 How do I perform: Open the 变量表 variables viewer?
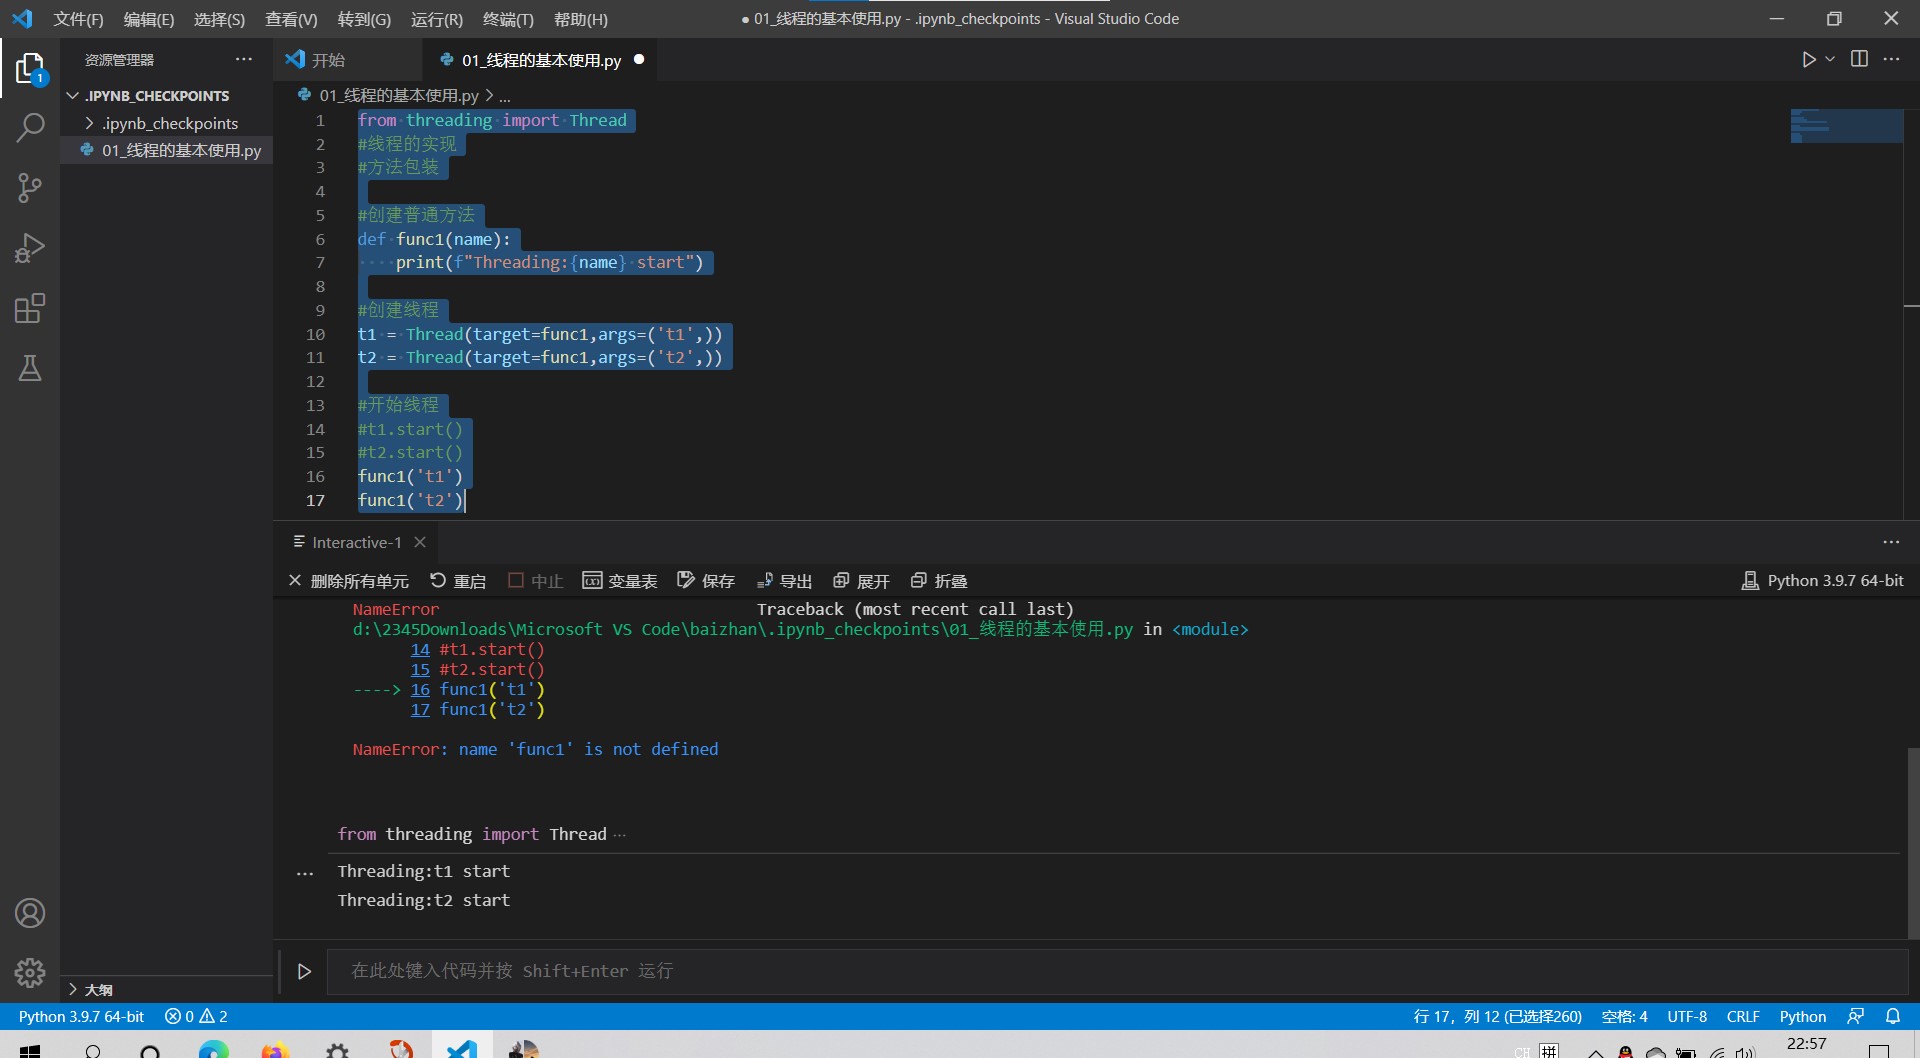pyautogui.click(x=620, y=581)
